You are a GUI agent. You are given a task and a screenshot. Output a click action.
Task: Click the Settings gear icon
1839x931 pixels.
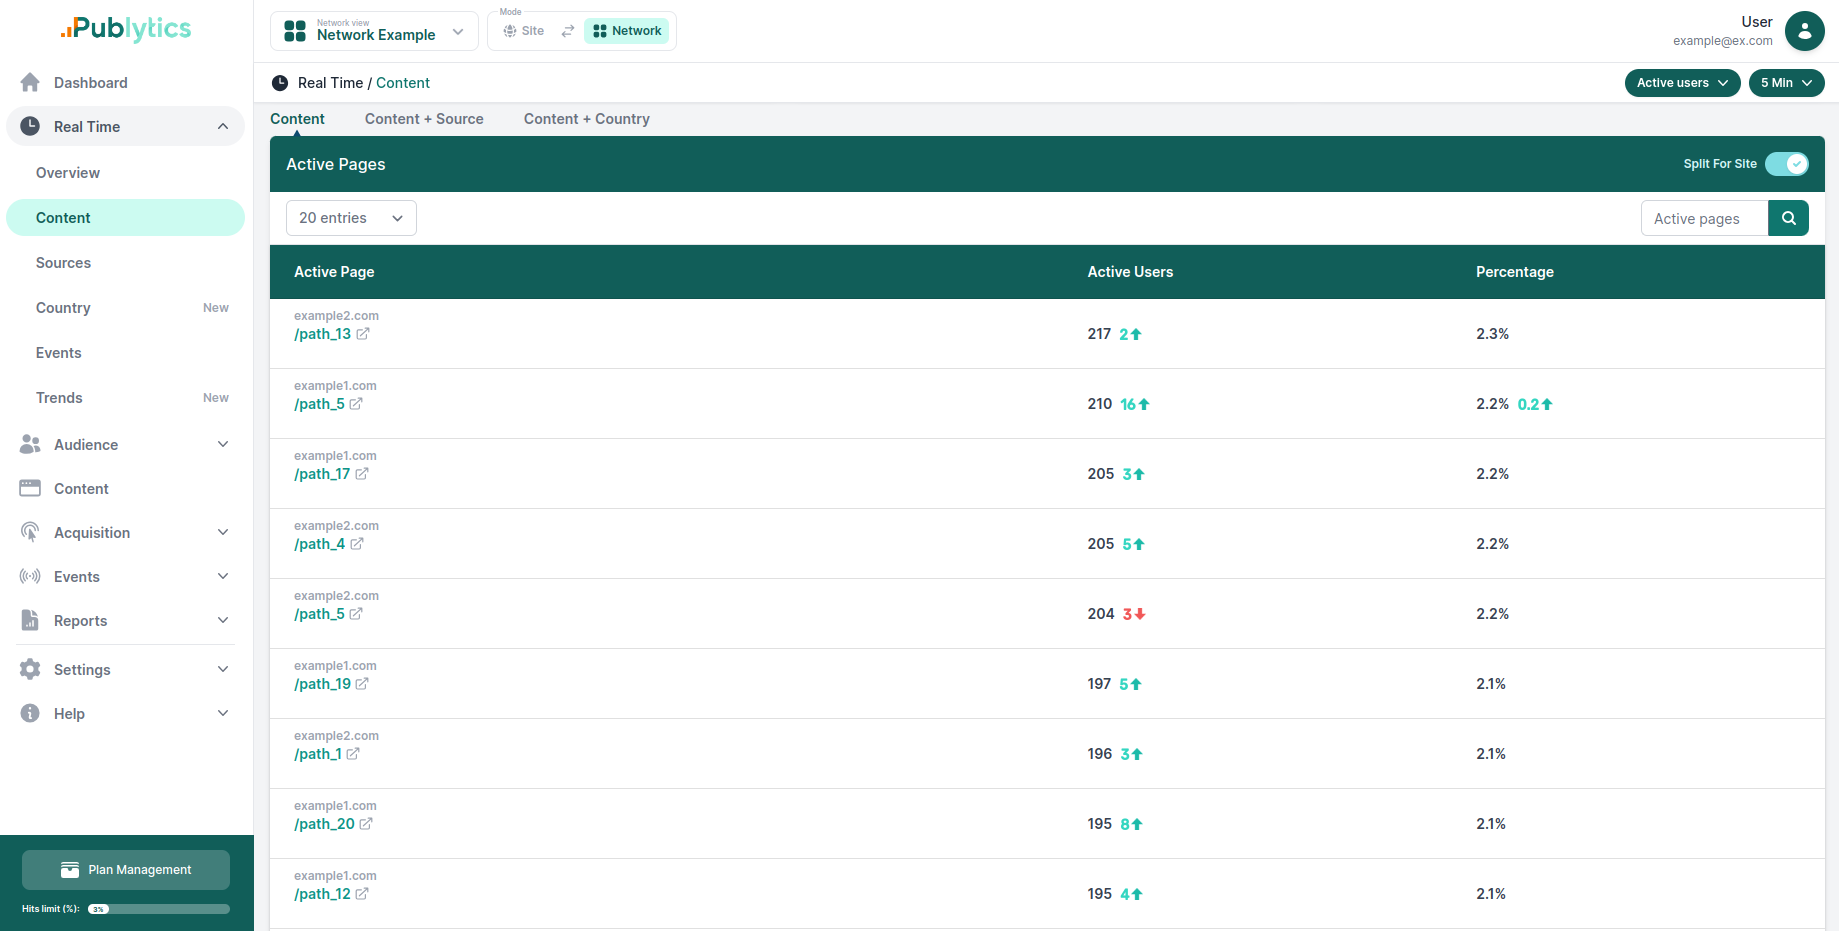(x=30, y=669)
